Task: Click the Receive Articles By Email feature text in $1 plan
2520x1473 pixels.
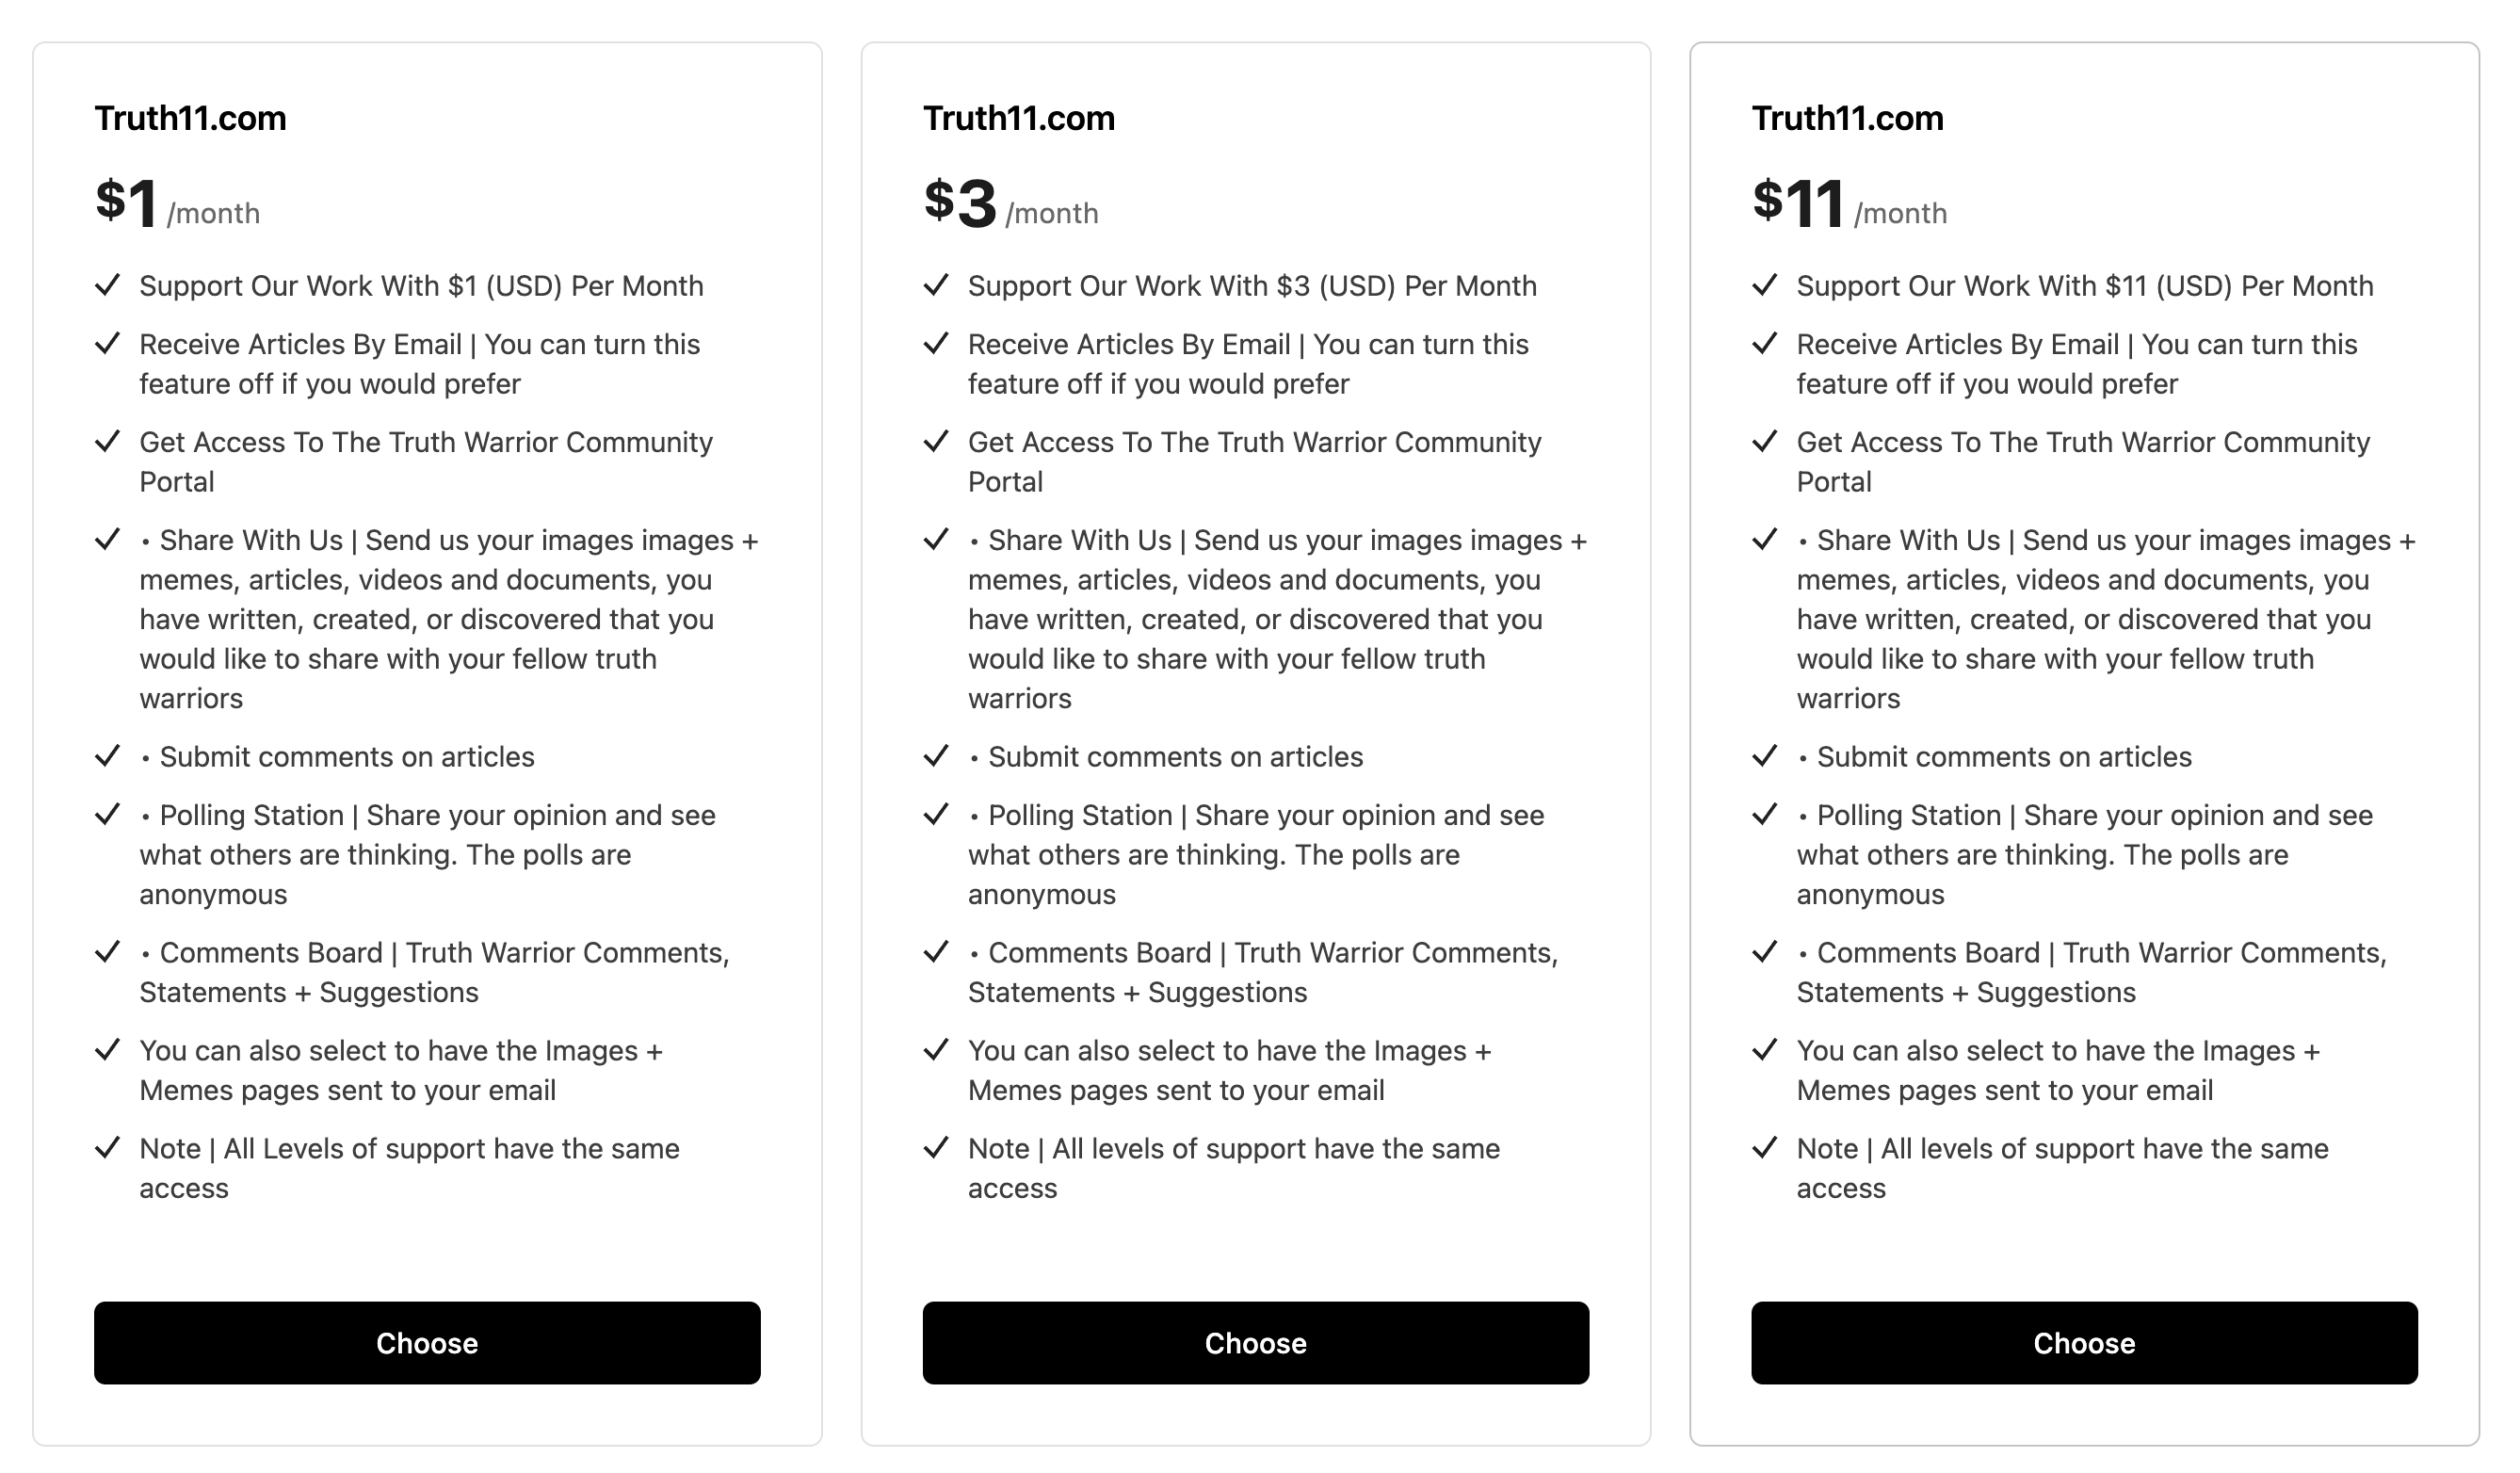Action: (x=420, y=364)
